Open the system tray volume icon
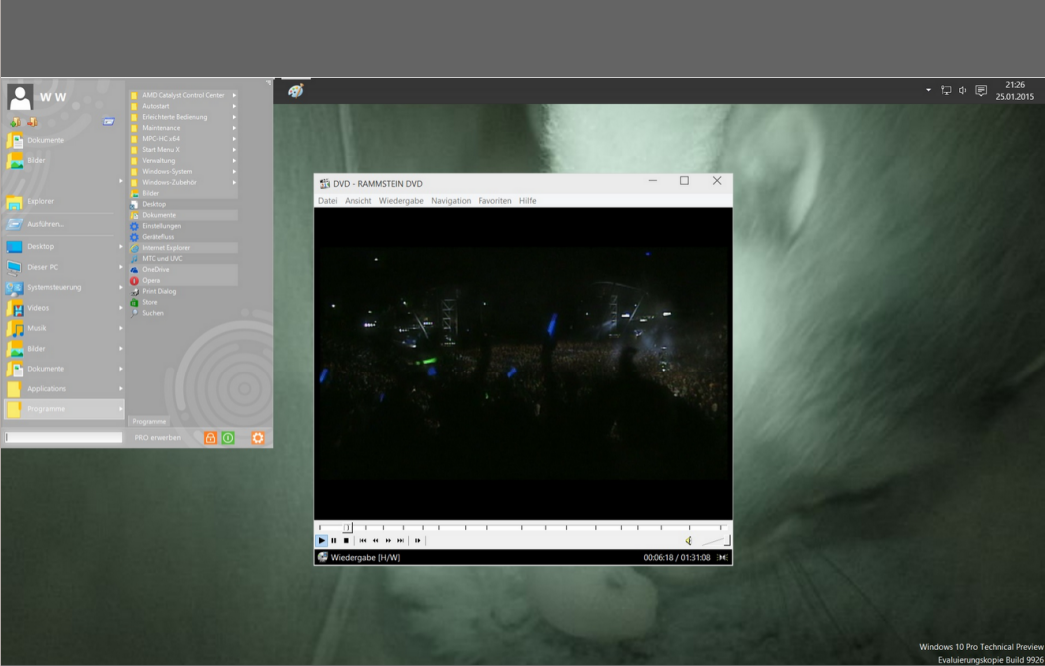The image size is (1045, 666). coord(962,90)
